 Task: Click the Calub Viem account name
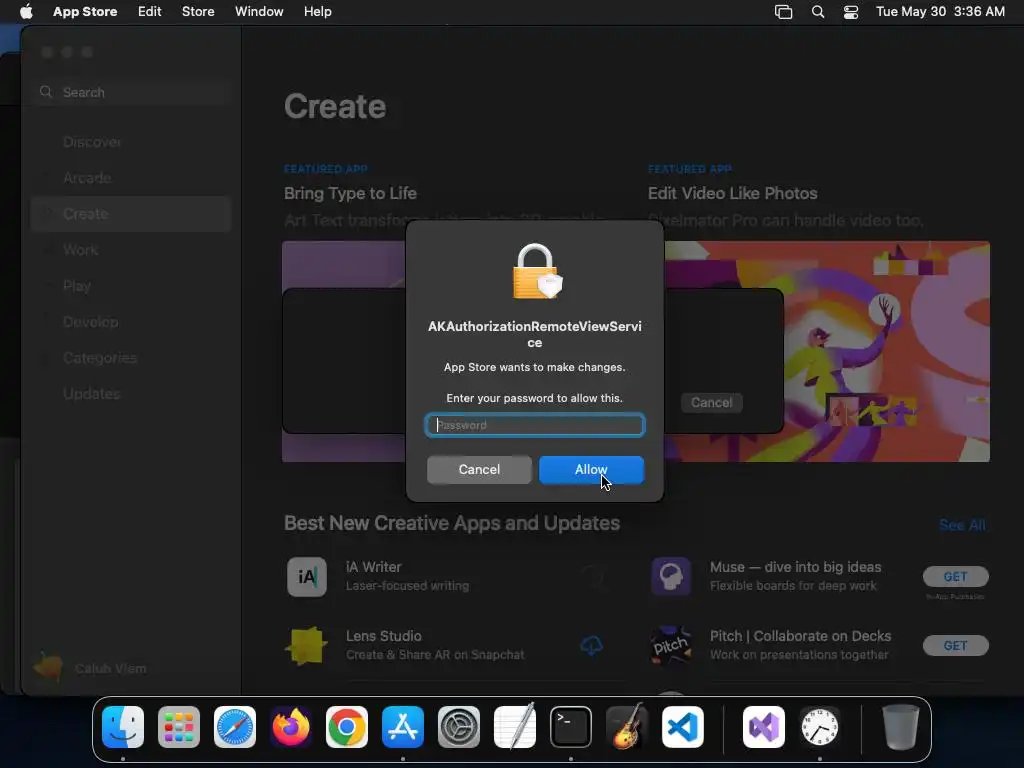tap(110, 669)
